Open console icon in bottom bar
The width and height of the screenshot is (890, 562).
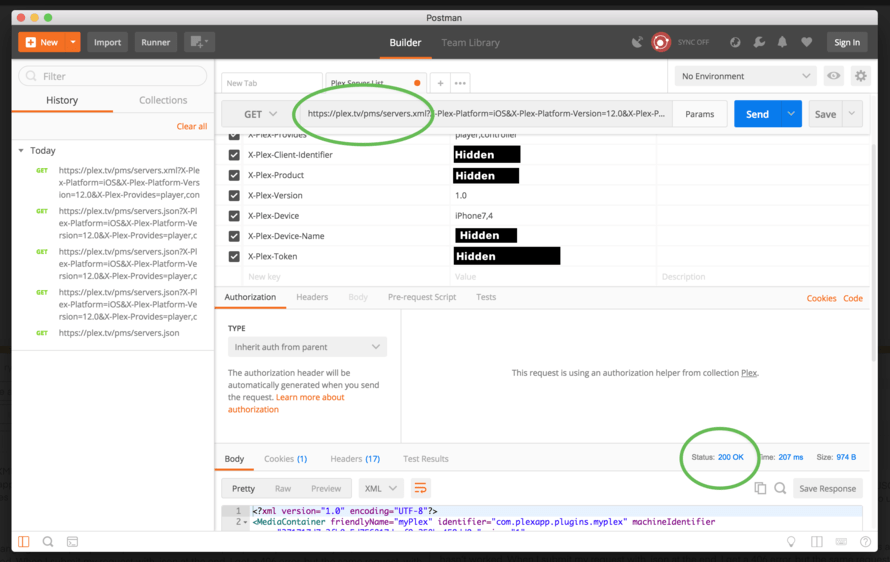[x=72, y=542]
